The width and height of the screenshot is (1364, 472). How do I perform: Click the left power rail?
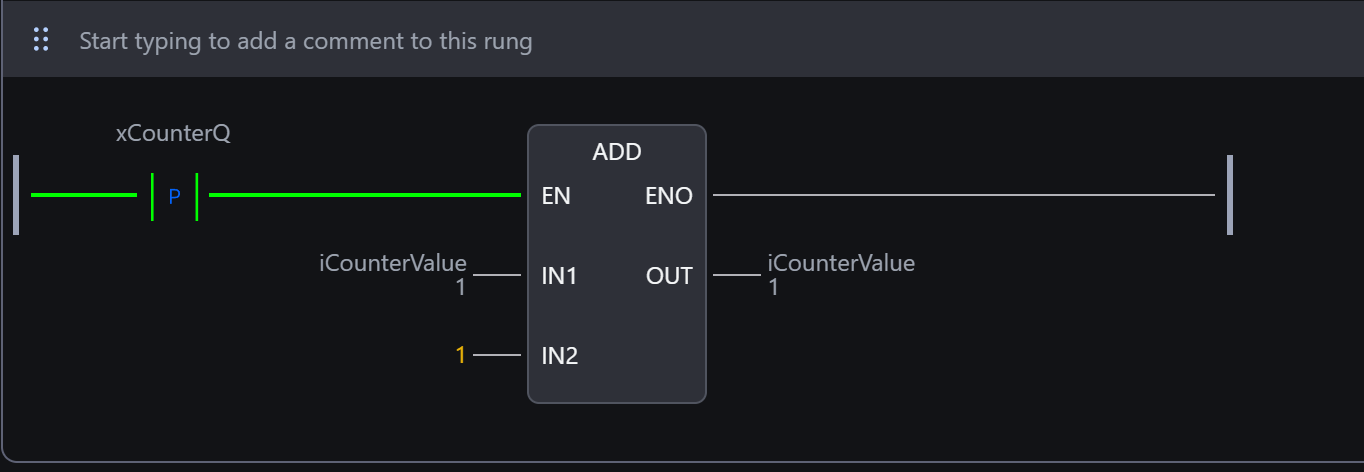(16, 195)
